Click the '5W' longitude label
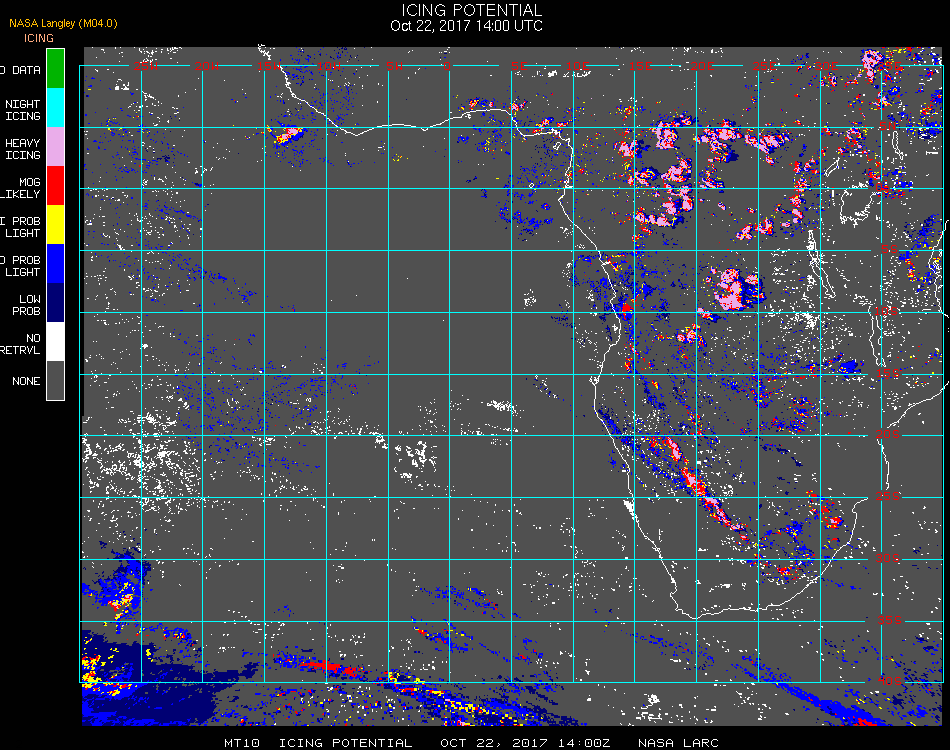Image resolution: width=950 pixels, height=750 pixels. (394, 66)
